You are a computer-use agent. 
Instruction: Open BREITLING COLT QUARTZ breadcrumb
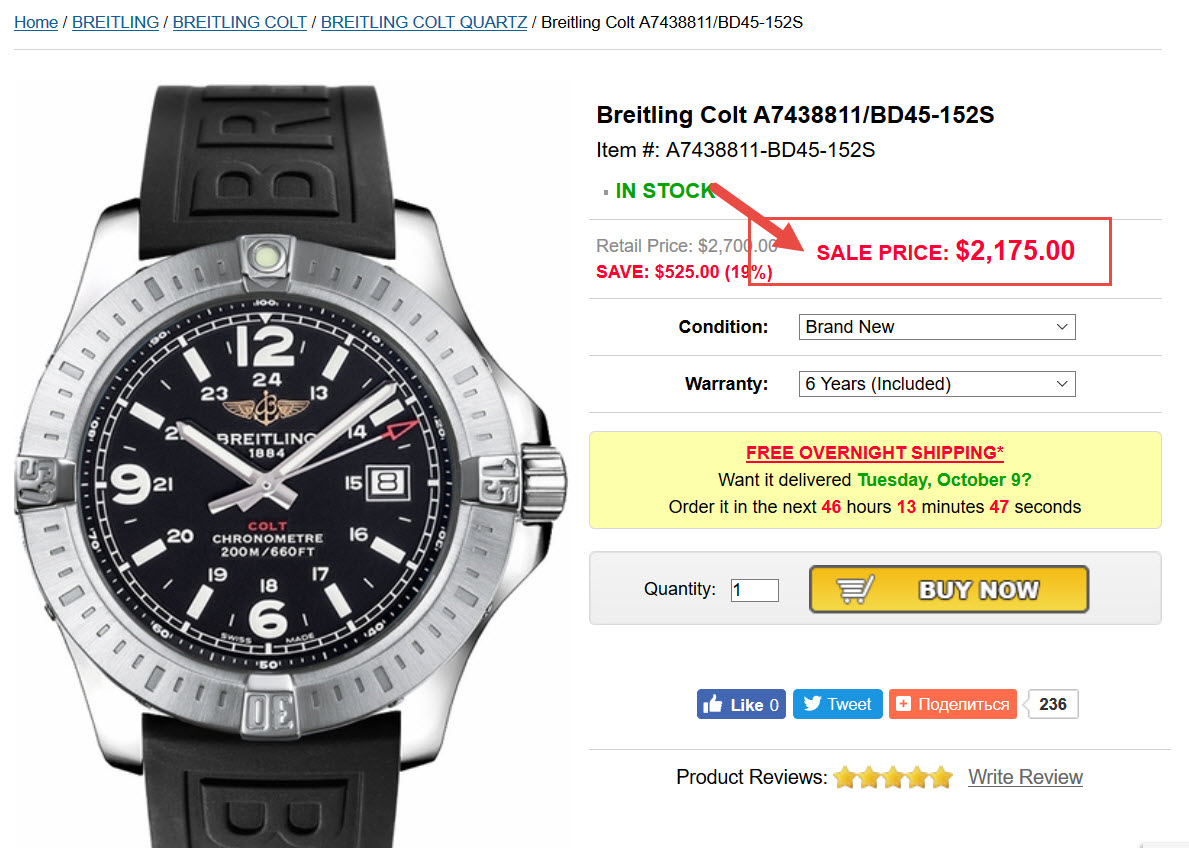point(424,22)
